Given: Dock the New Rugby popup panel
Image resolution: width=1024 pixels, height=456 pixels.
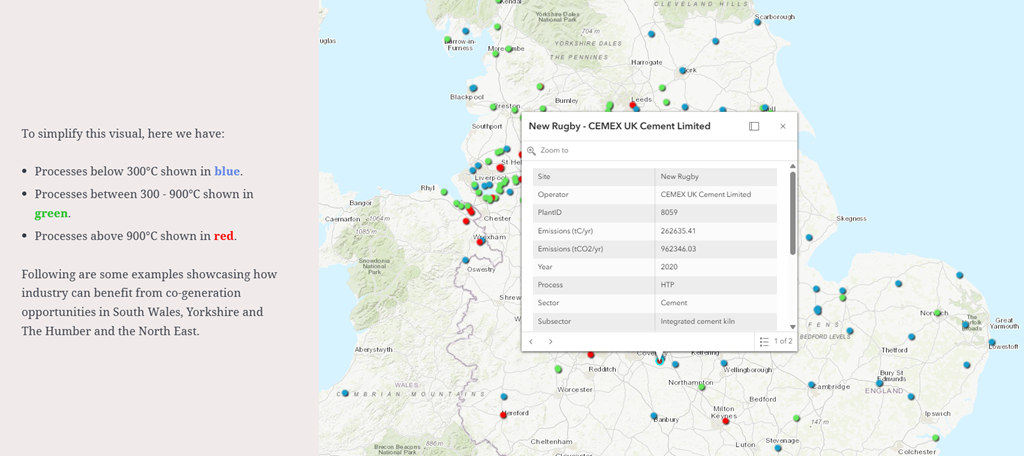Looking at the screenshot, I should (x=754, y=126).
